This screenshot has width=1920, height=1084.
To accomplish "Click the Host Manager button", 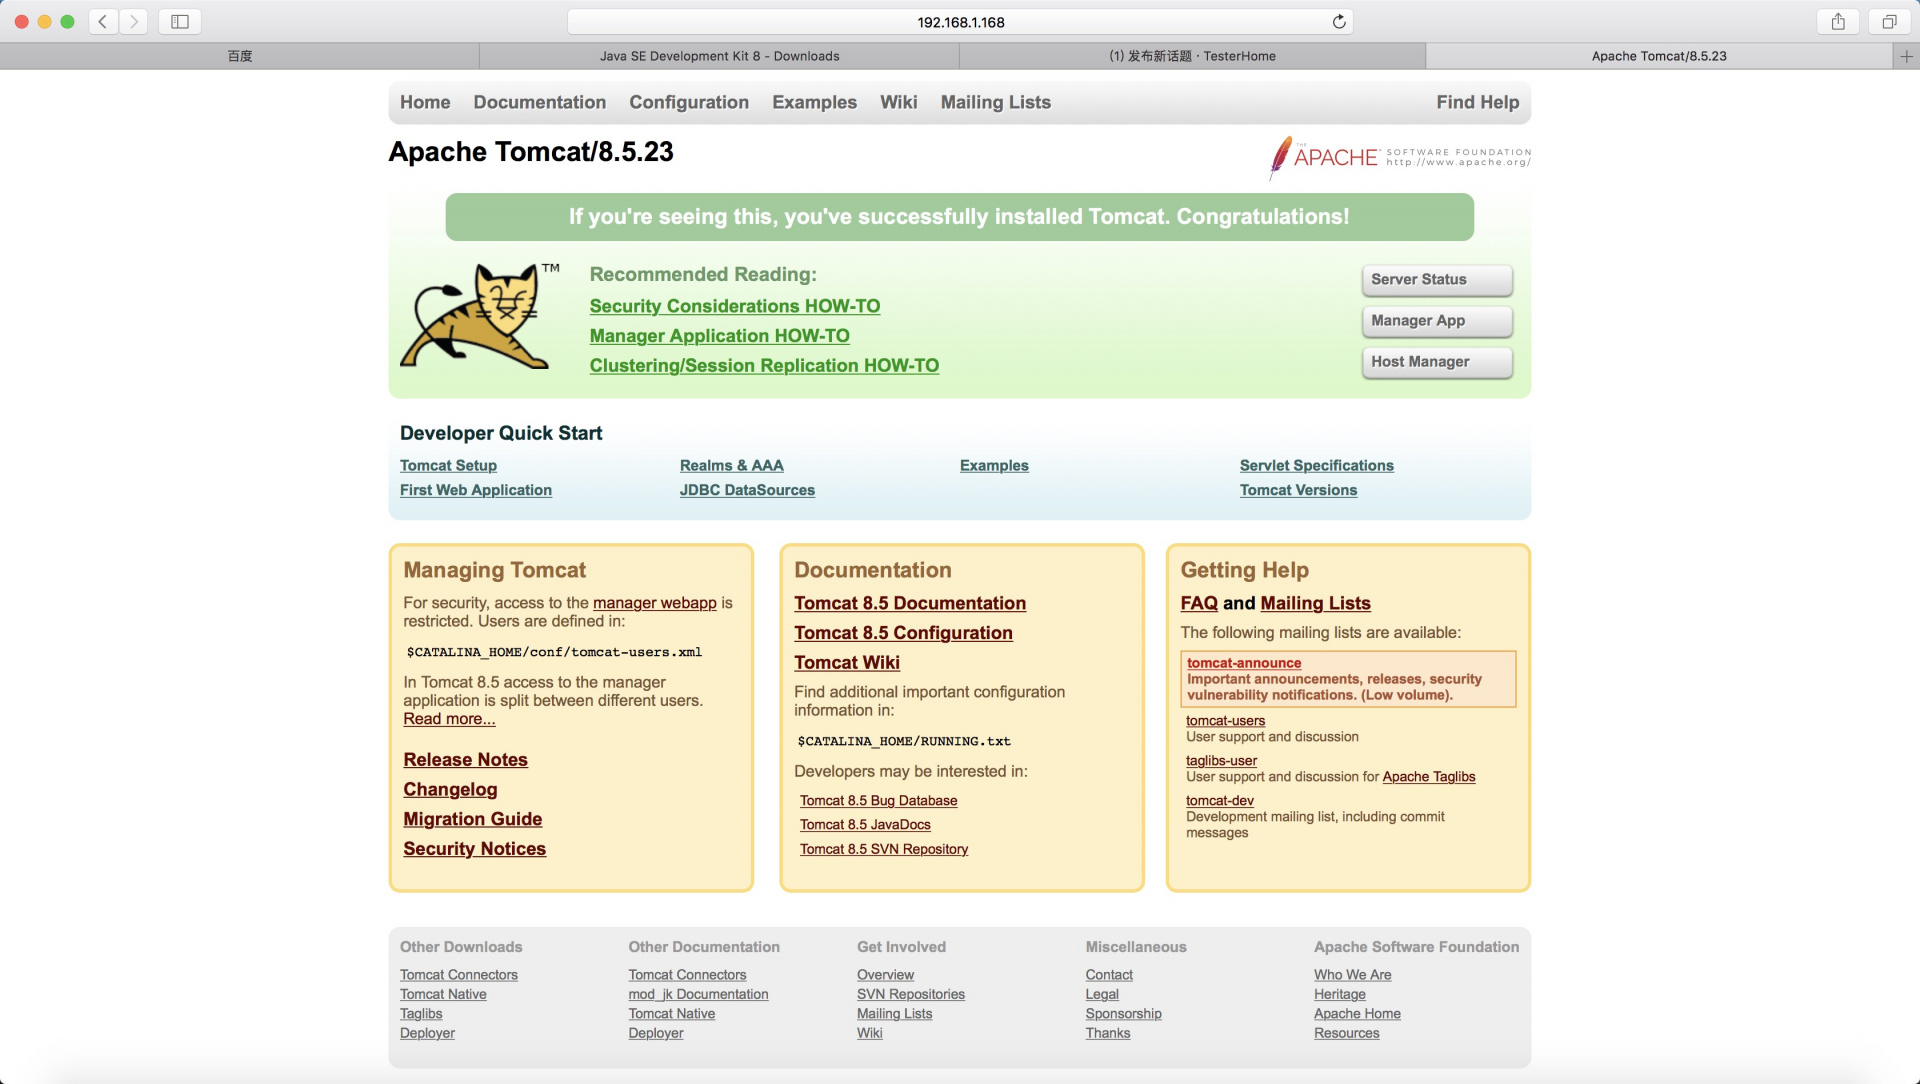I will 1437,361.
